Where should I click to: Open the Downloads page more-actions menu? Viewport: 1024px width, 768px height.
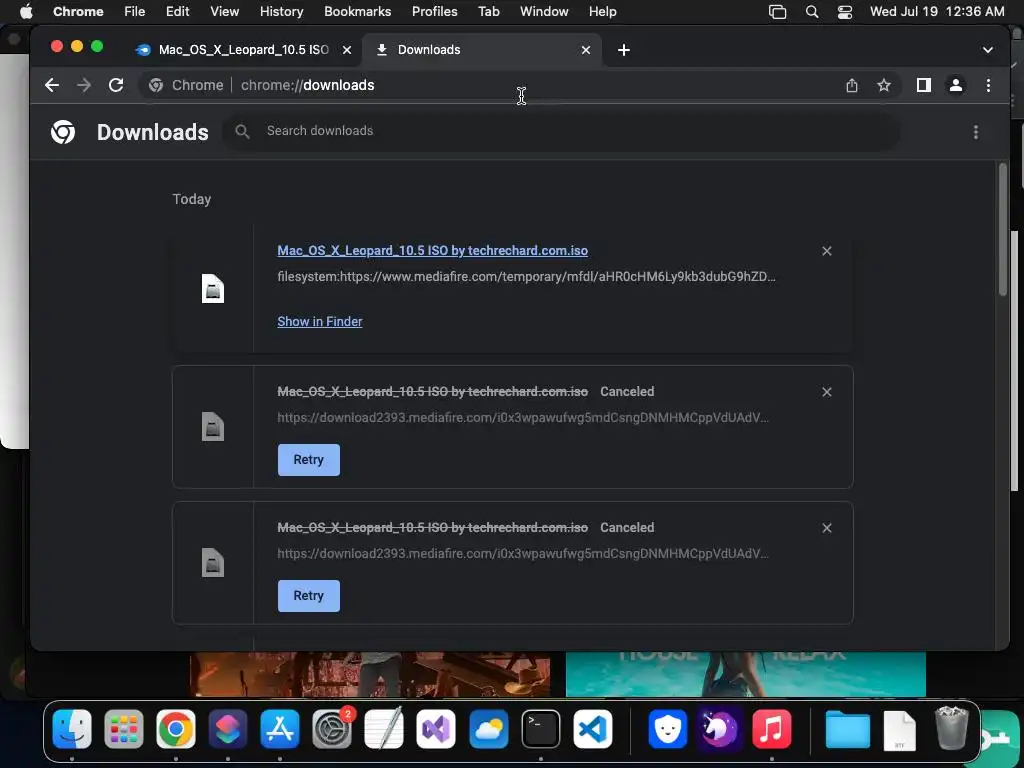coord(976,132)
